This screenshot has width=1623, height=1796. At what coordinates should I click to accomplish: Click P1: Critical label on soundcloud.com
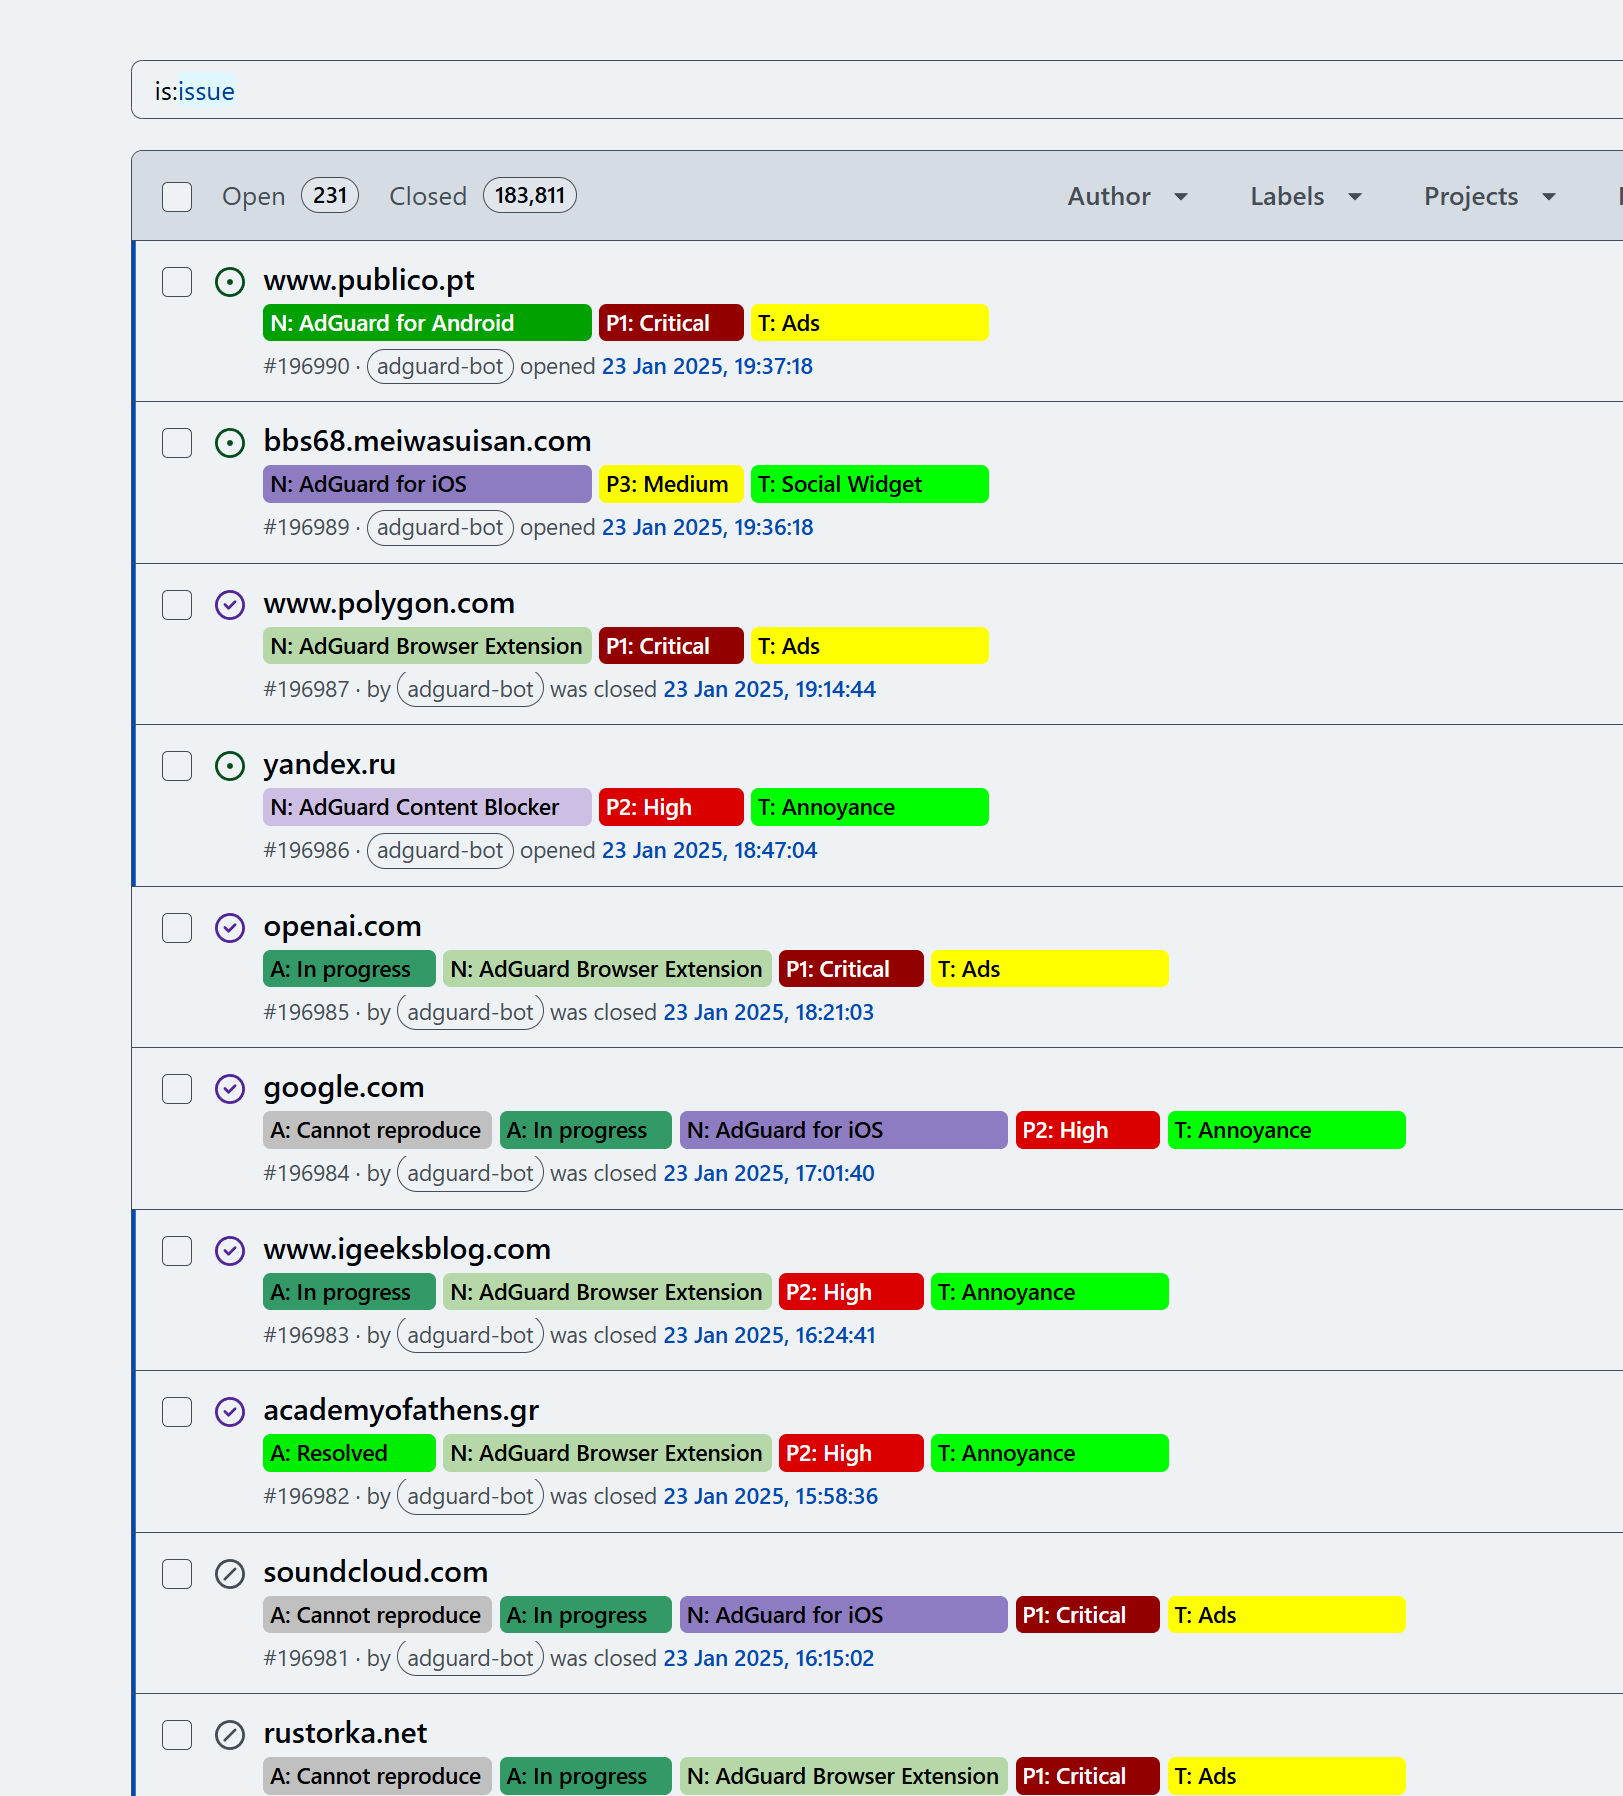point(1087,1615)
